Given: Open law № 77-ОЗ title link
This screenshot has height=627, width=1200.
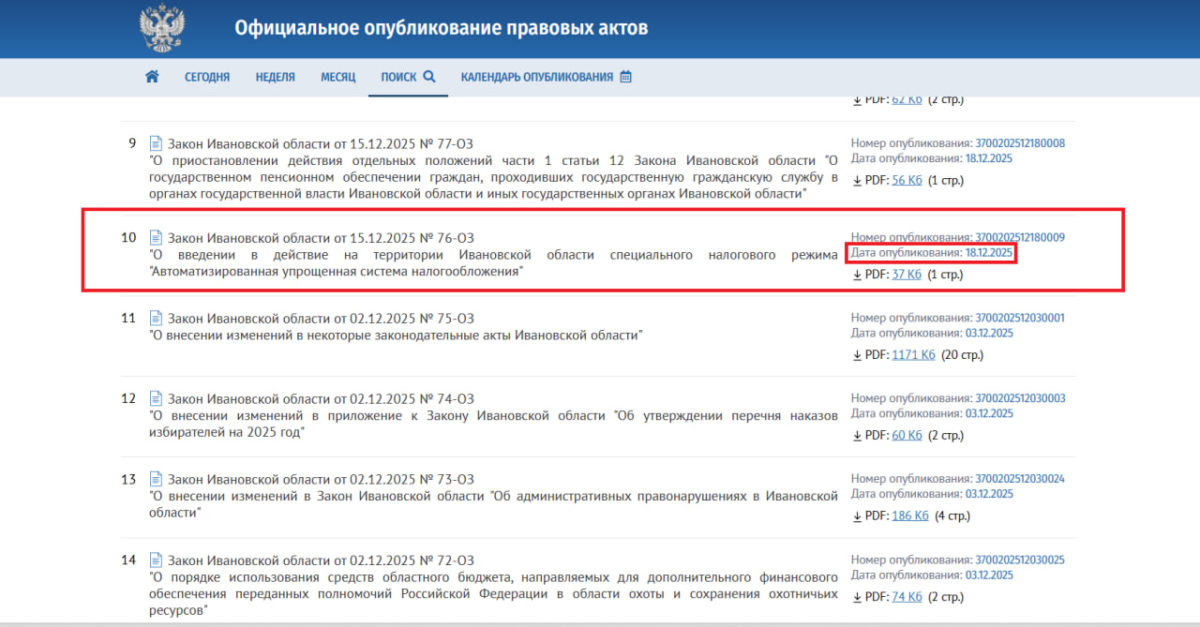Looking at the screenshot, I should coord(321,143).
